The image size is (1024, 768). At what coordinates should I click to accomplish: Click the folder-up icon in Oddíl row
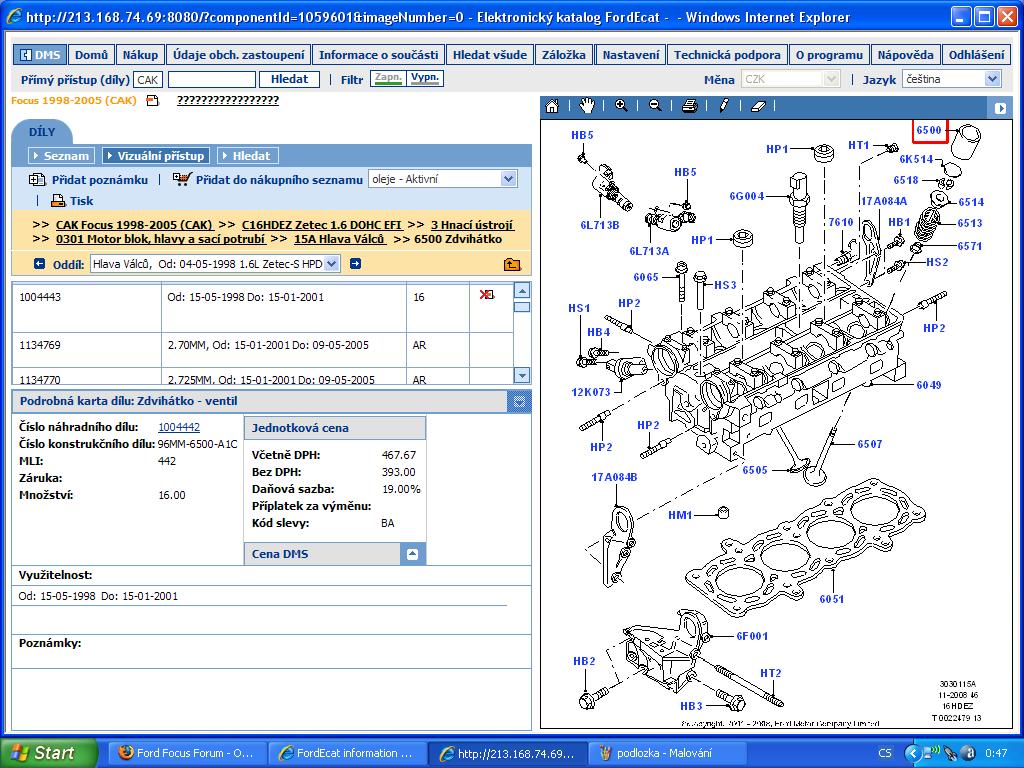pyautogui.click(x=512, y=264)
